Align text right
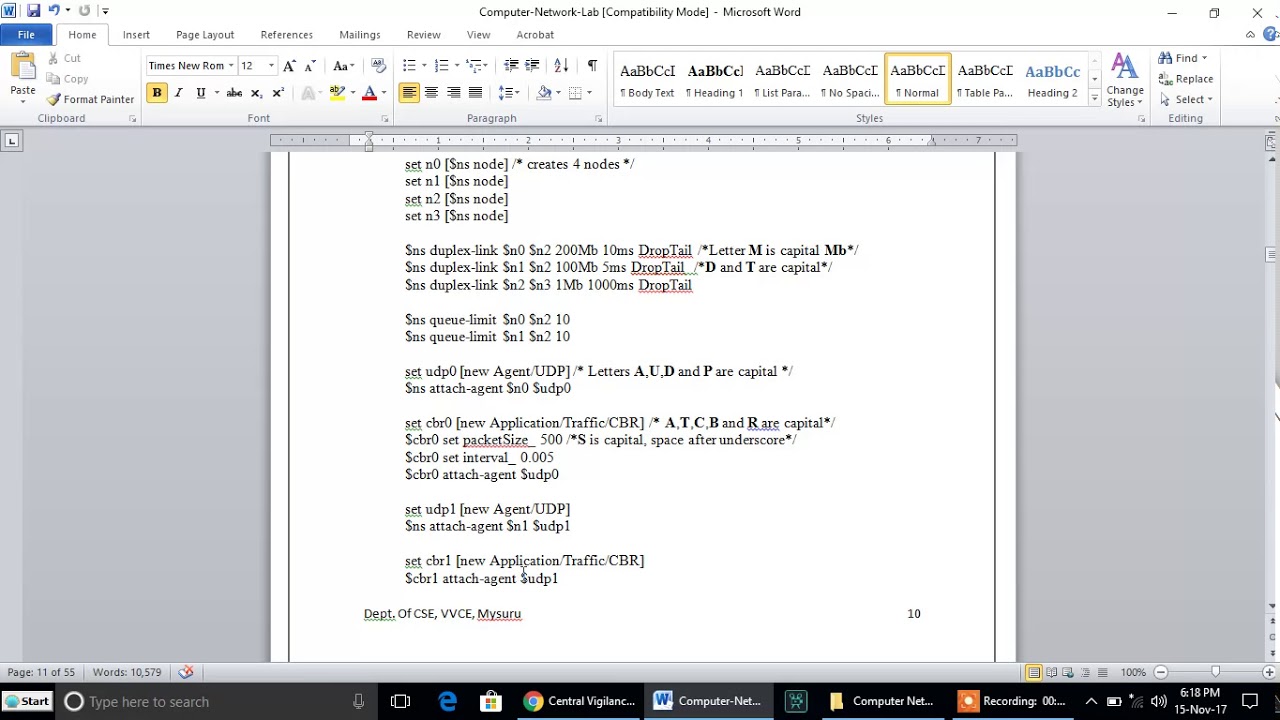1280x720 pixels. coord(453,93)
